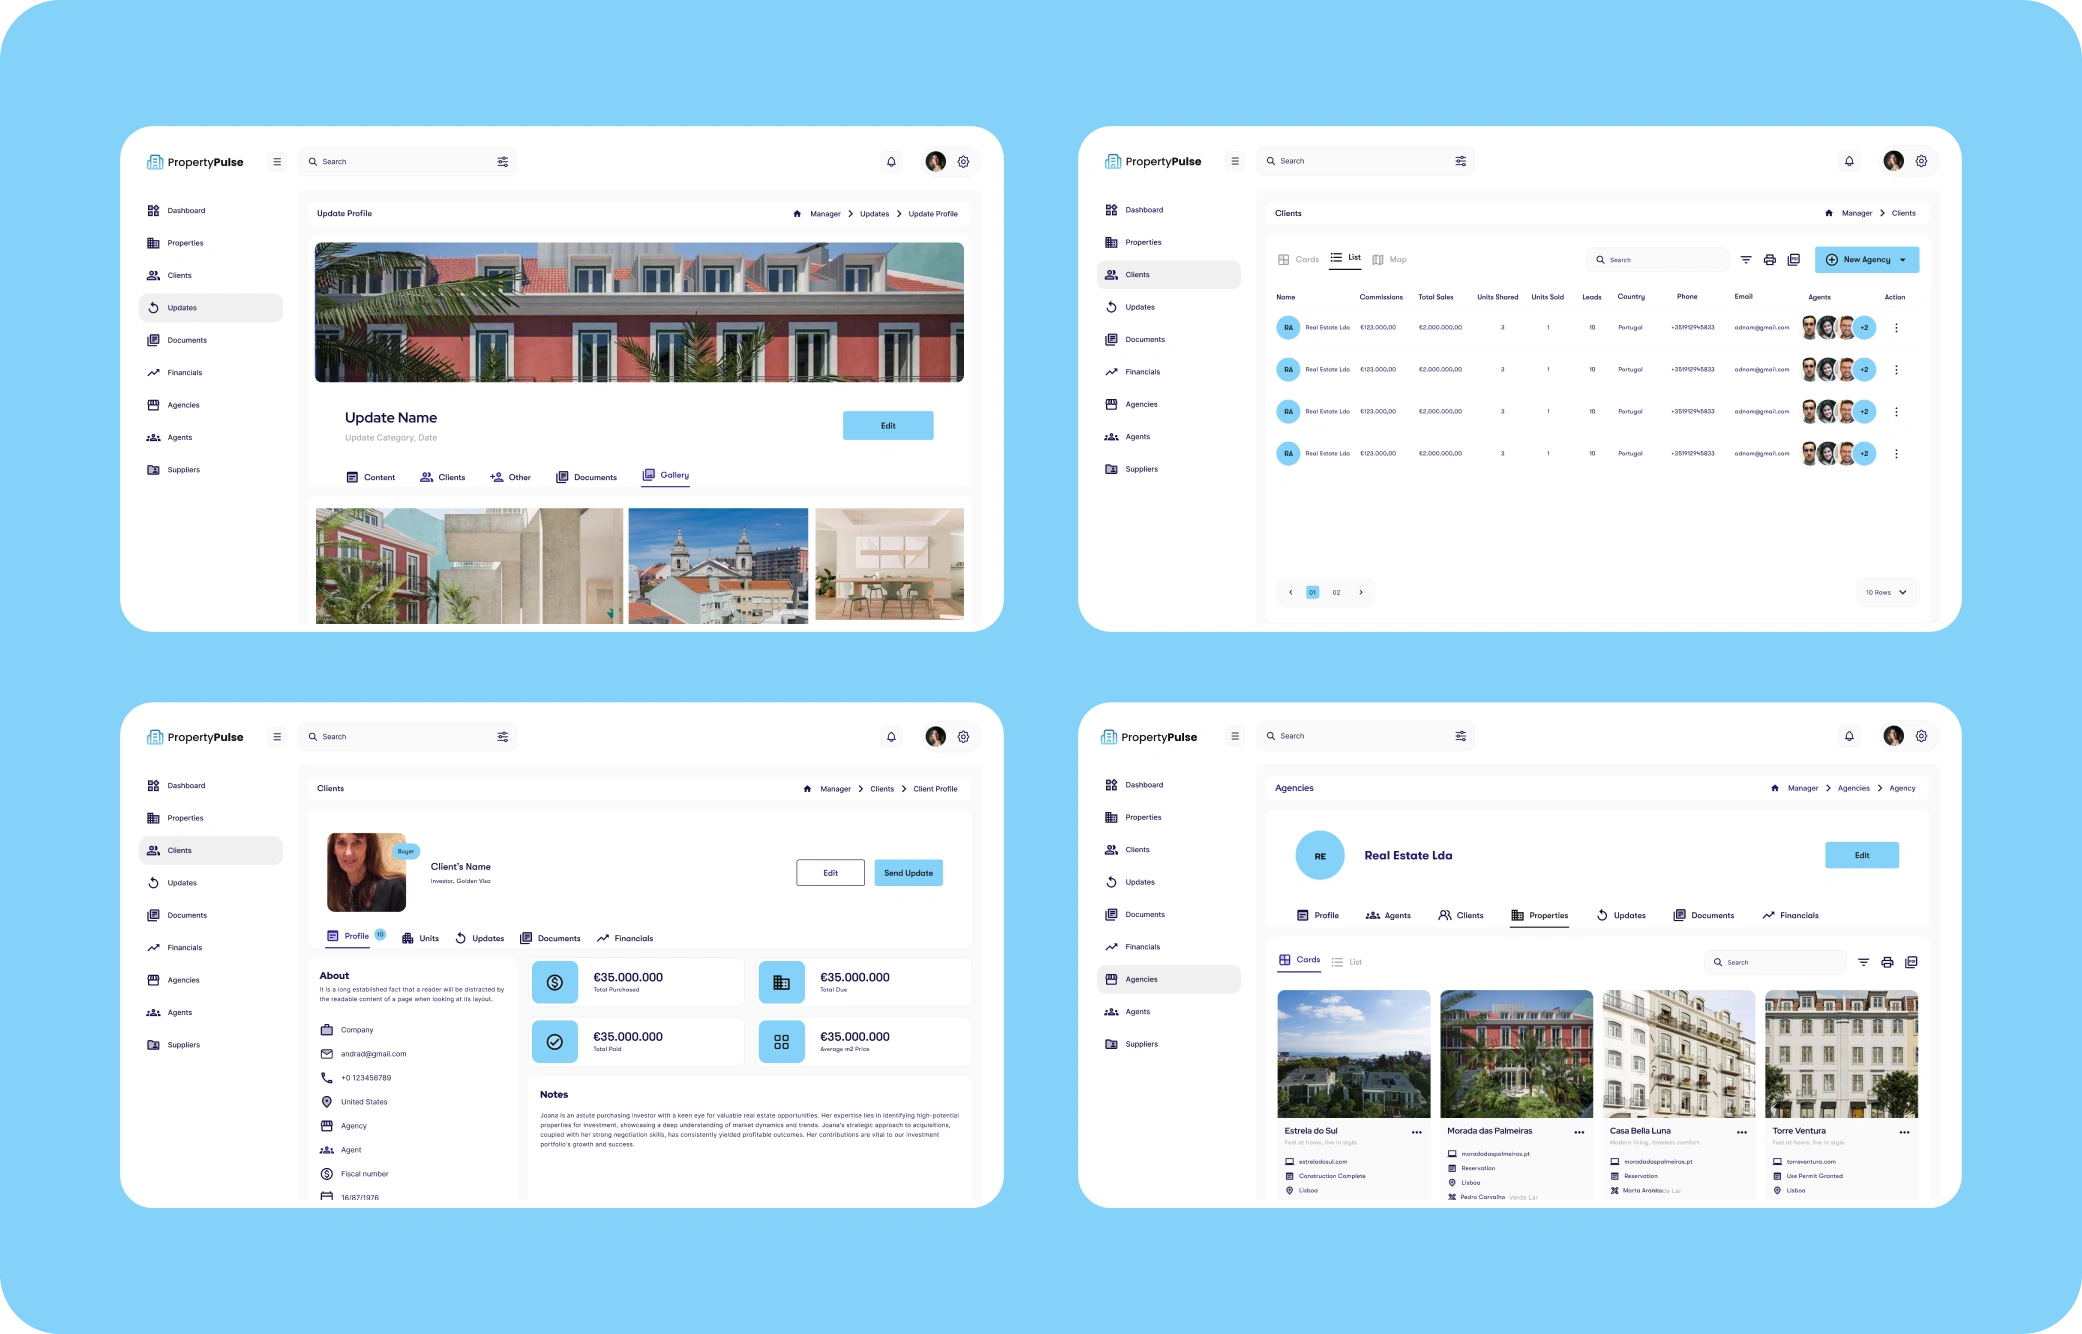Select Financials tab in Client Profile window
The width and height of the screenshot is (2082, 1334).
tap(625, 938)
